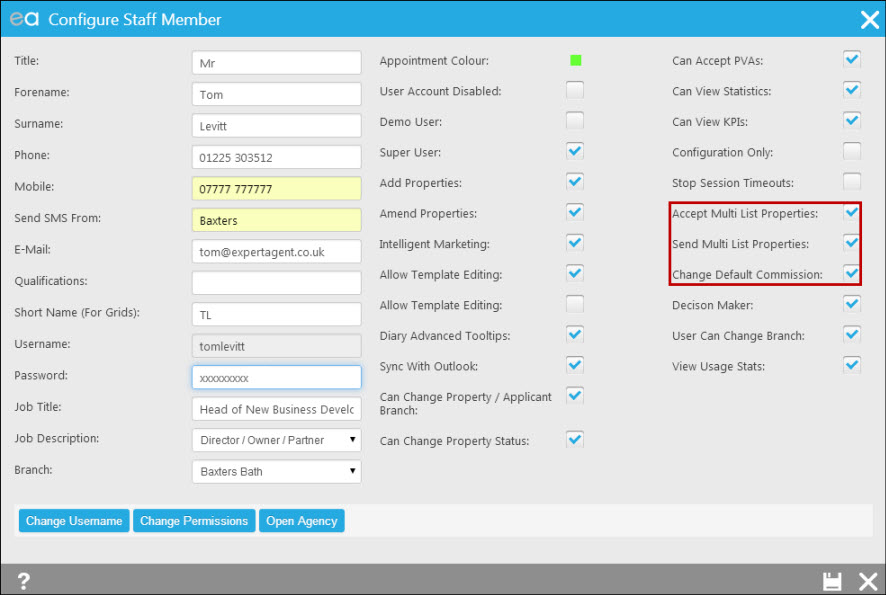Expand the Branch dropdown showing Baxters Bath

276,472
